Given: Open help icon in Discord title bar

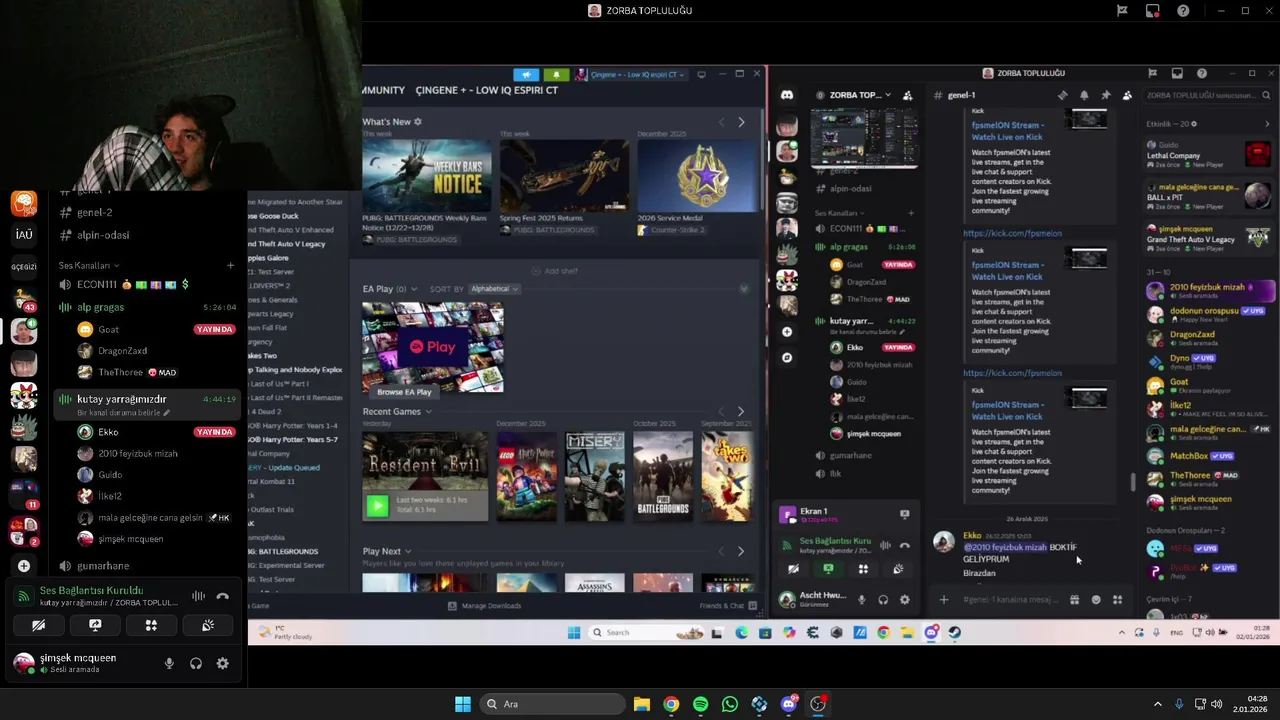Looking at the screenshot, I should click(1183, 11).
